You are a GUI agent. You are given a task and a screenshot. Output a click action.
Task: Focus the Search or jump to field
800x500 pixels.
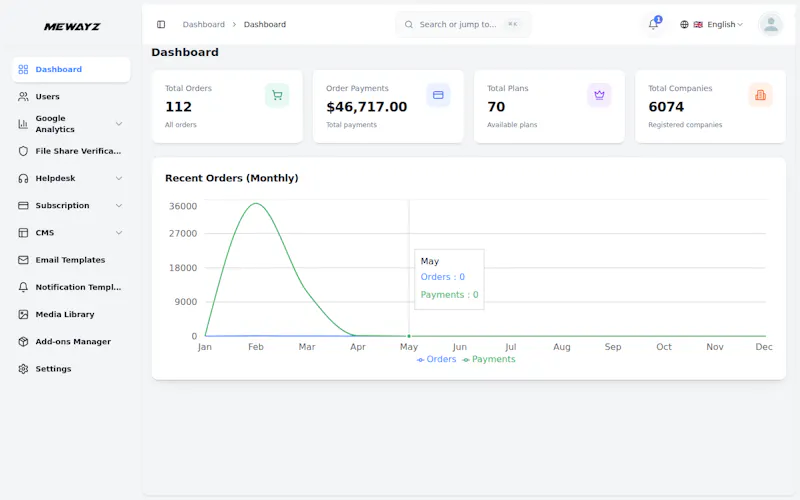[463, 24]
